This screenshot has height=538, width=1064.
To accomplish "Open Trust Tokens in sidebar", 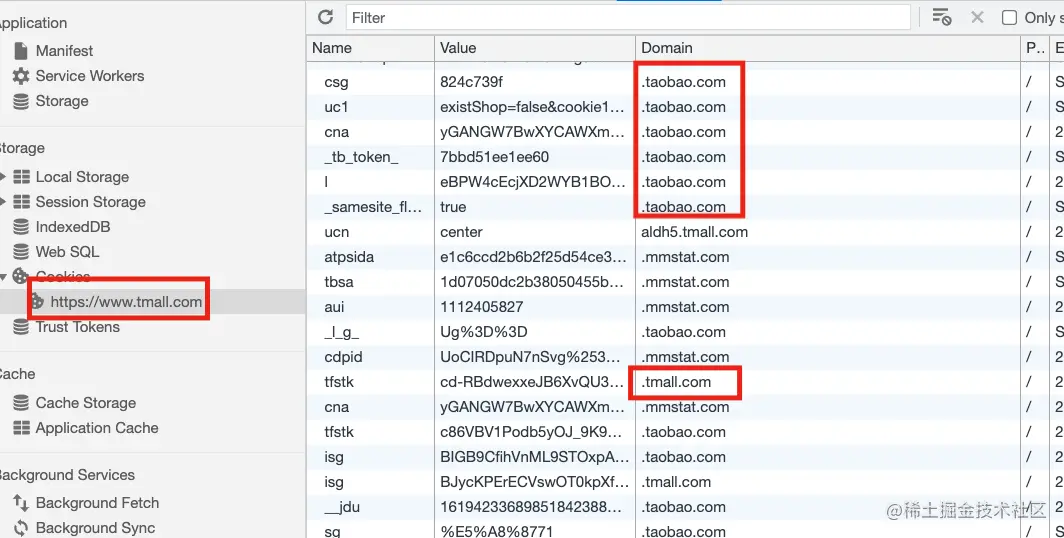I will pos(77,327).
